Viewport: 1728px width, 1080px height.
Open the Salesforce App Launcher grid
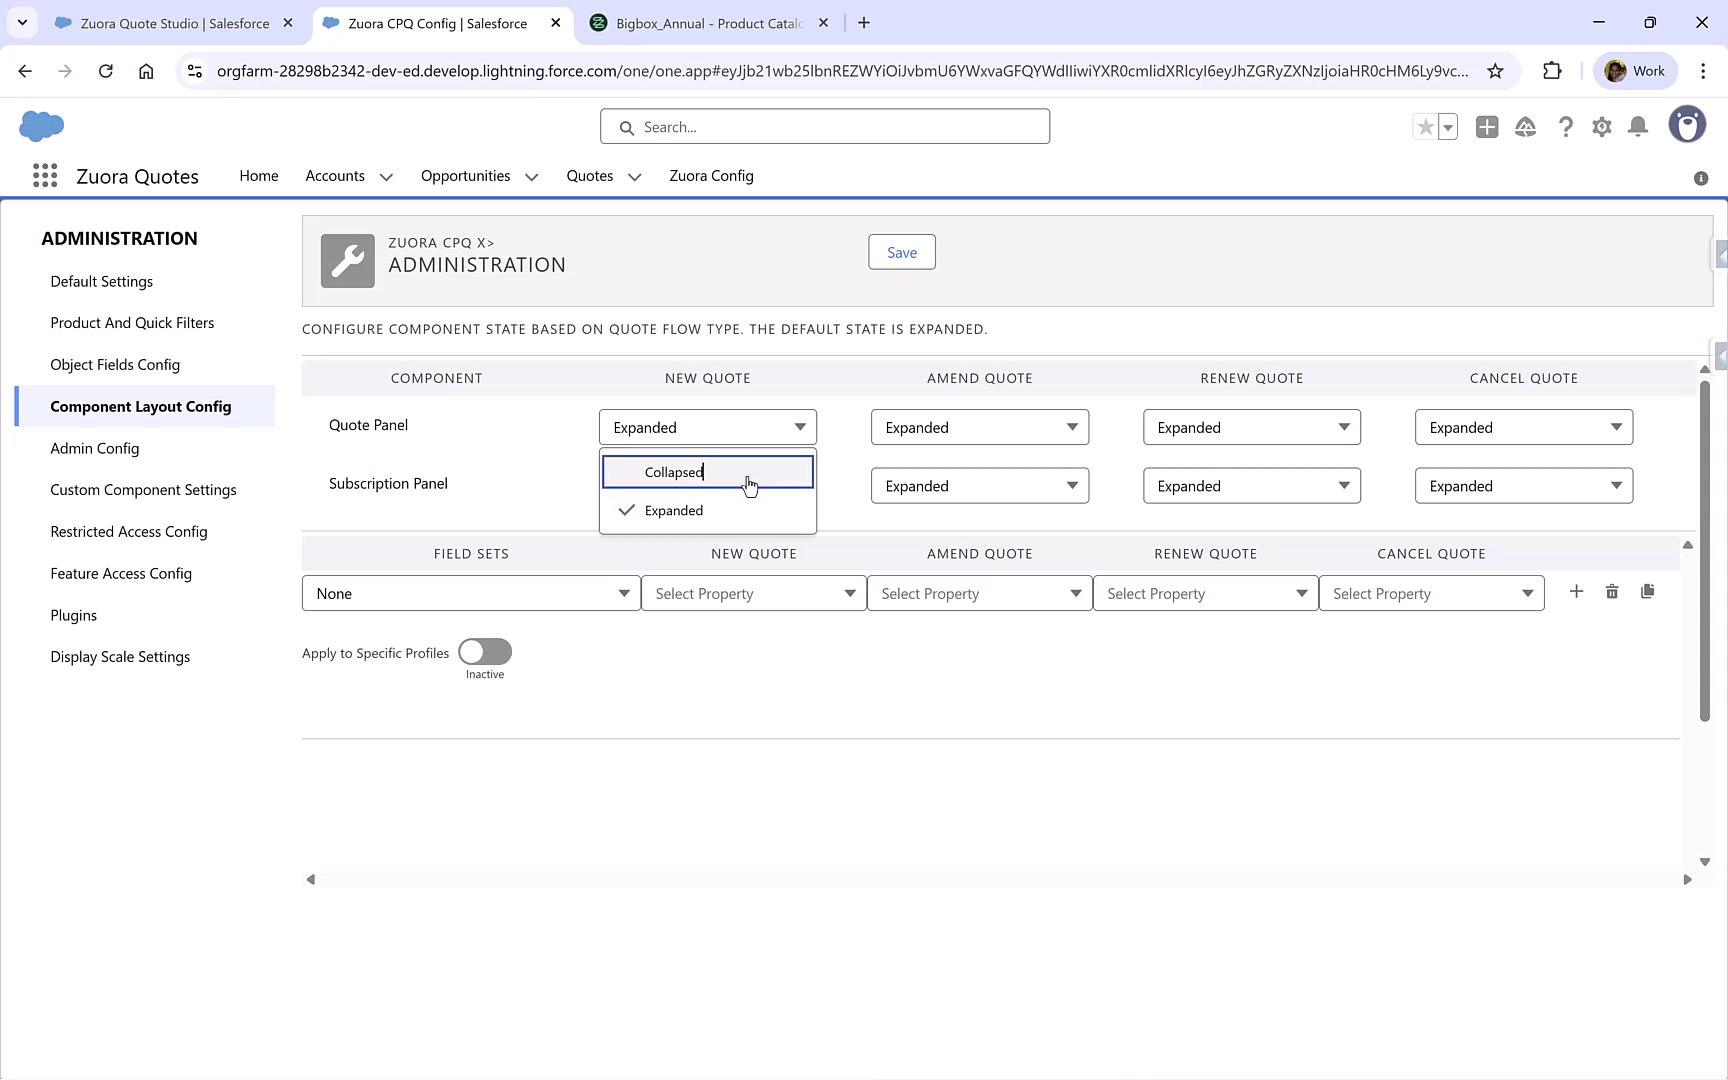[44, 175]
